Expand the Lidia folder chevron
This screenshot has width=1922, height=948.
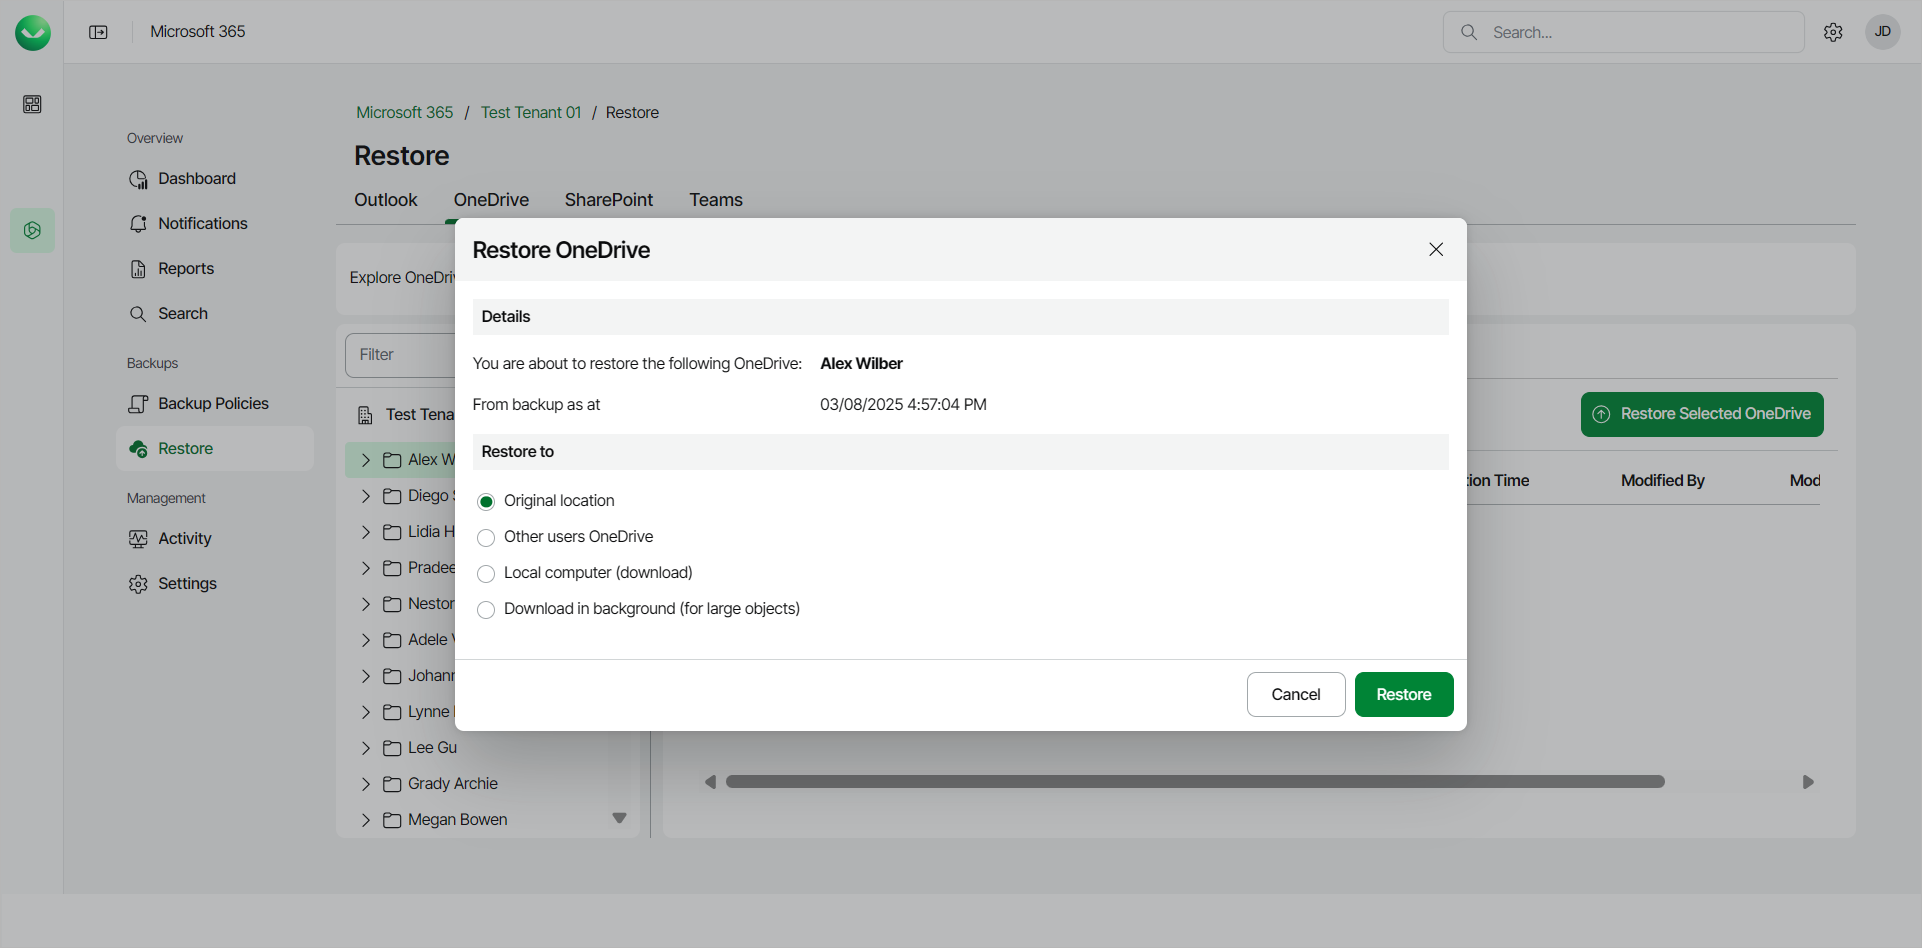[366, 532]
